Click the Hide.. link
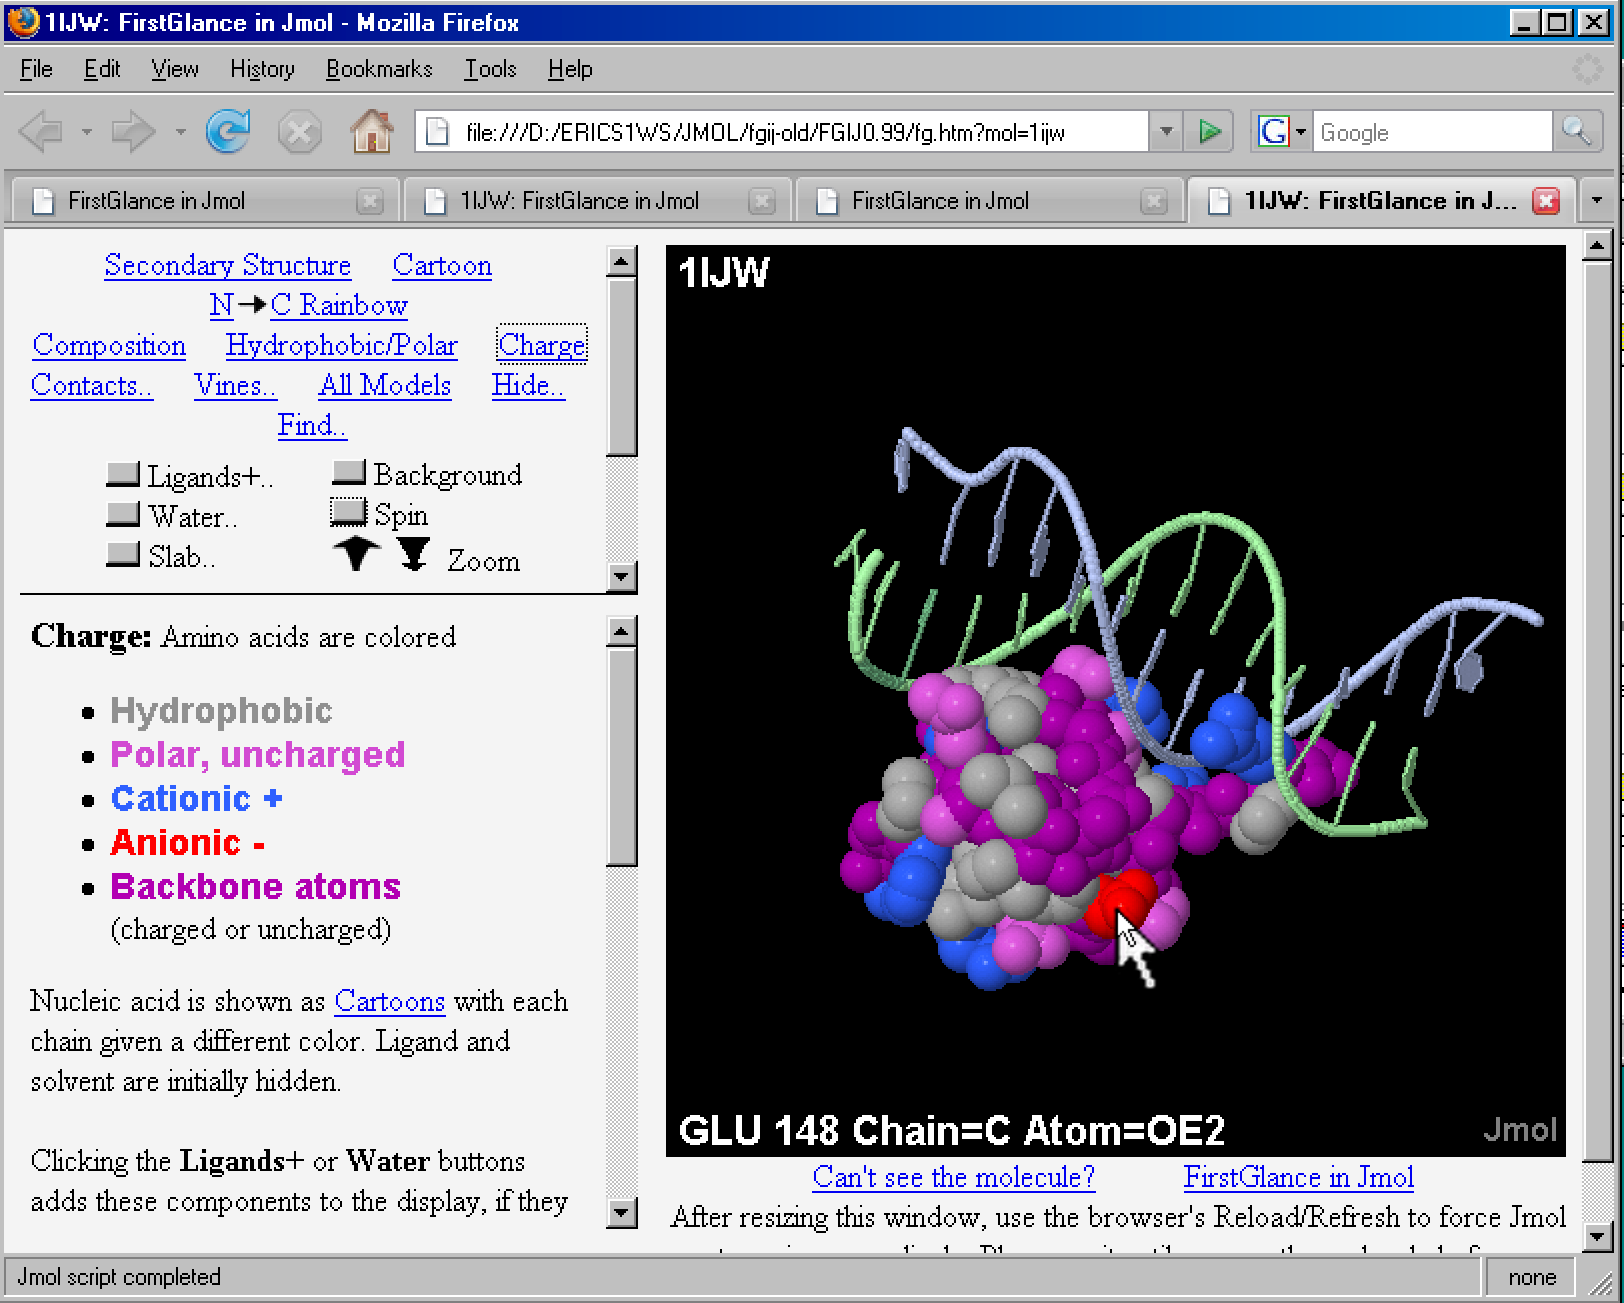1624x1303 pixels. [529, 385]
